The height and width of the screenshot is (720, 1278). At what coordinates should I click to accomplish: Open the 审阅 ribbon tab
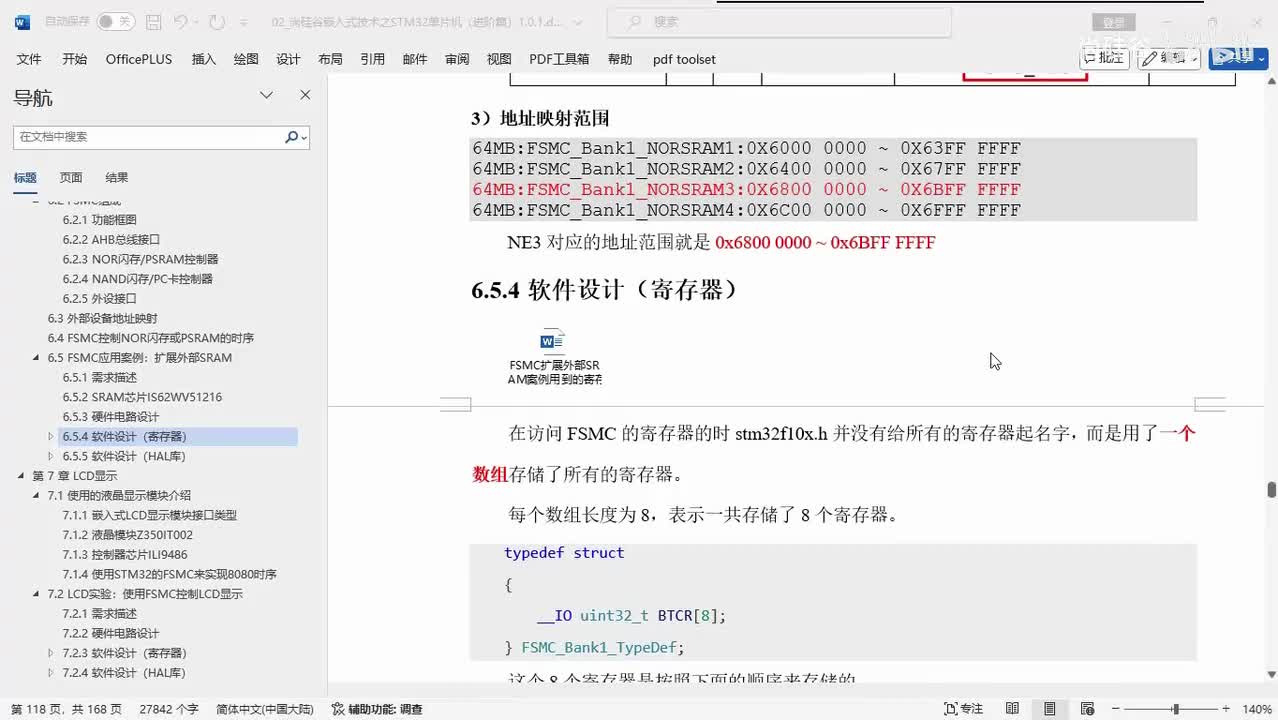[457, 59]
